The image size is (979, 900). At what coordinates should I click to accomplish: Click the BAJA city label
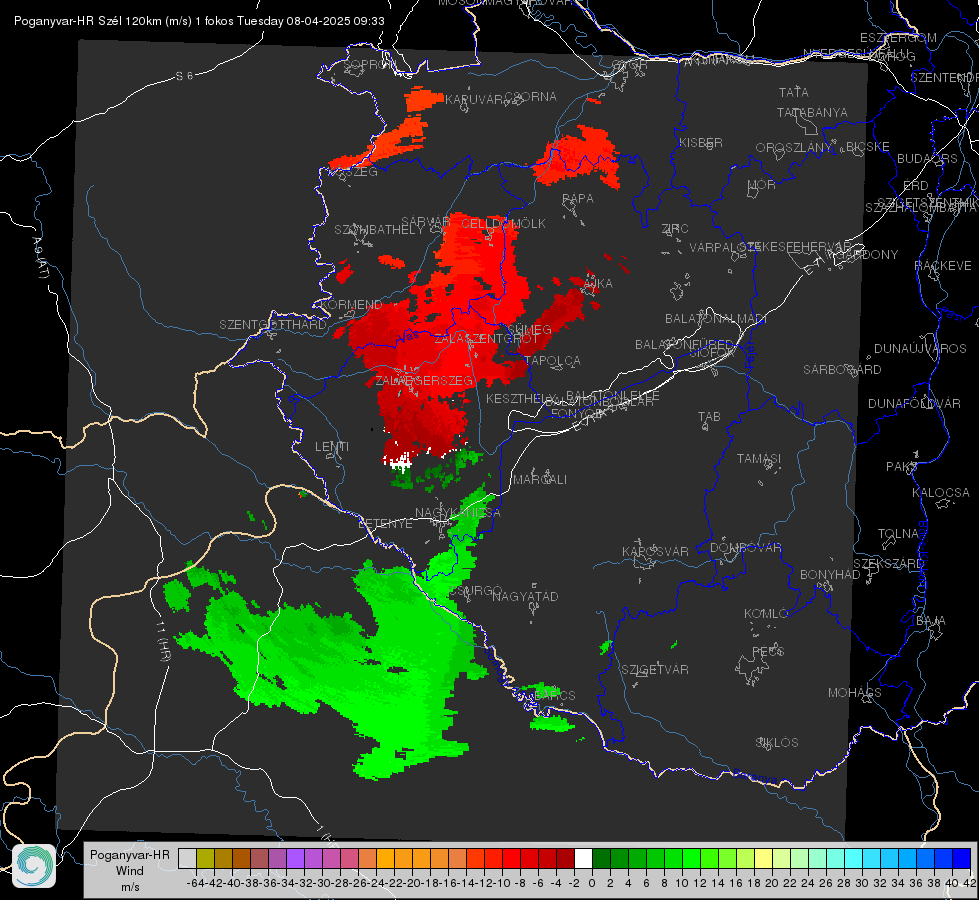(x=931, y=621)
